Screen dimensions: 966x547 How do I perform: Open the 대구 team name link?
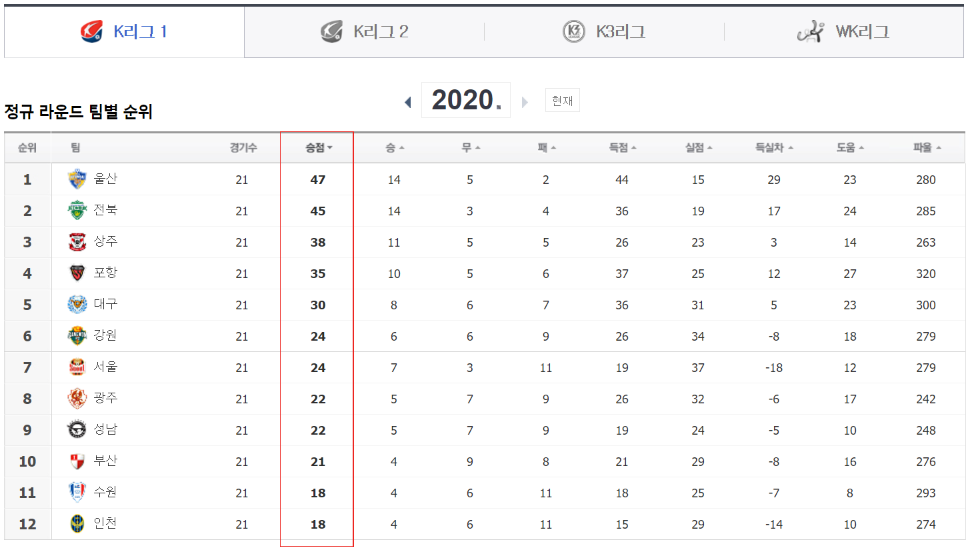coord(105,304)
